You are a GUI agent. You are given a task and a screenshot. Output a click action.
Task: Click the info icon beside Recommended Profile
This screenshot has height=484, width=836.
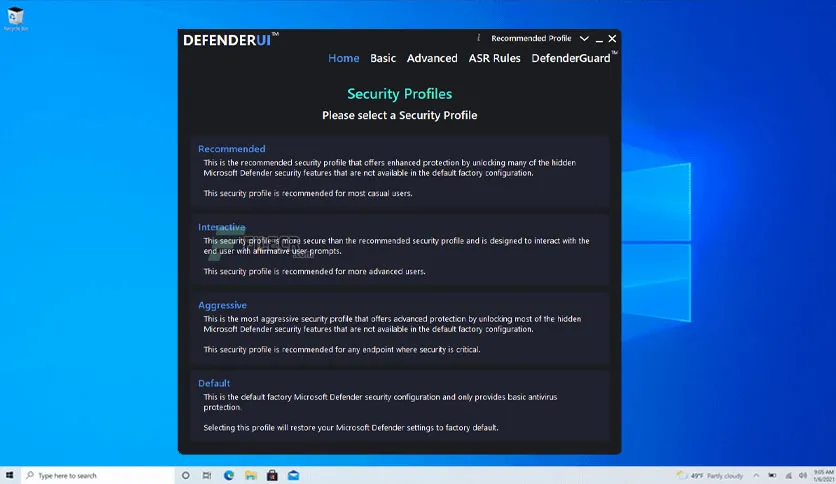pyautogui.click(x=478, y=38)
